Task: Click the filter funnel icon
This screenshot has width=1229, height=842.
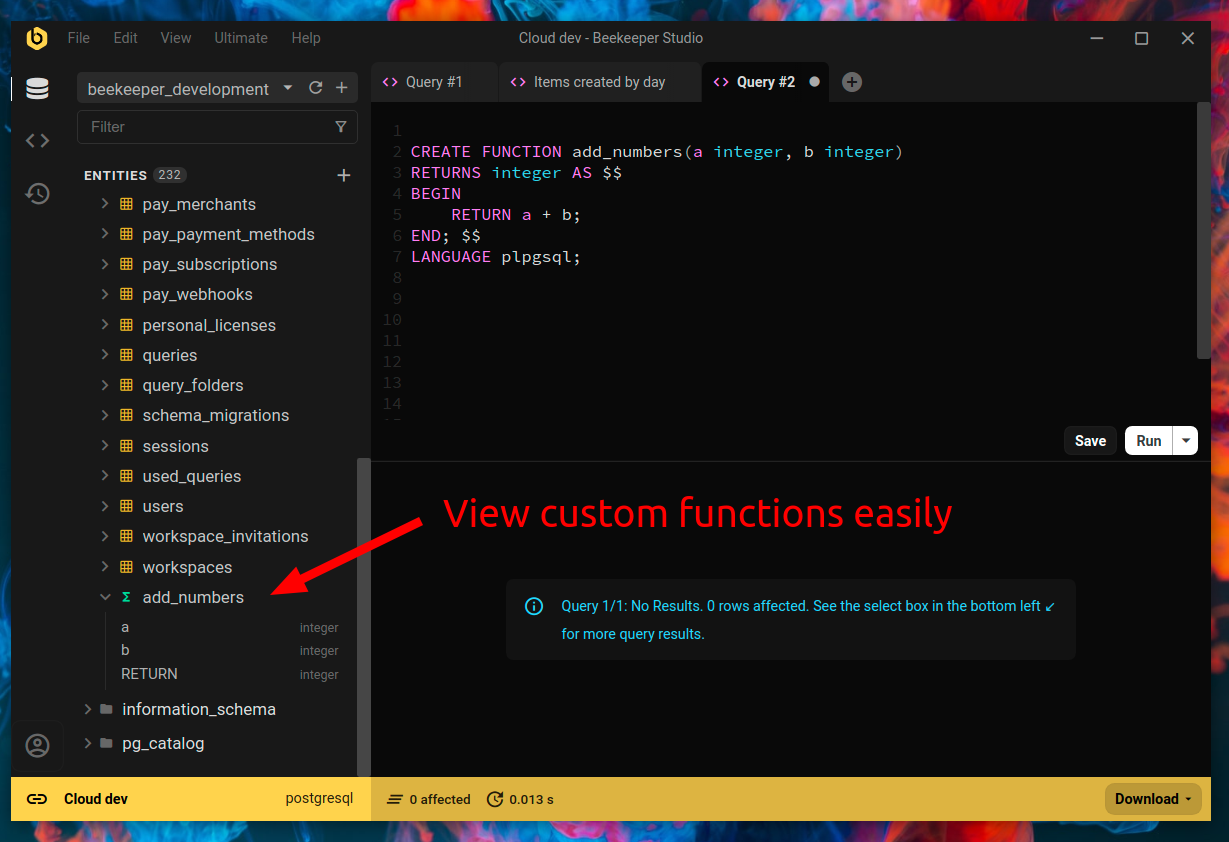Action: coord(341,127)
